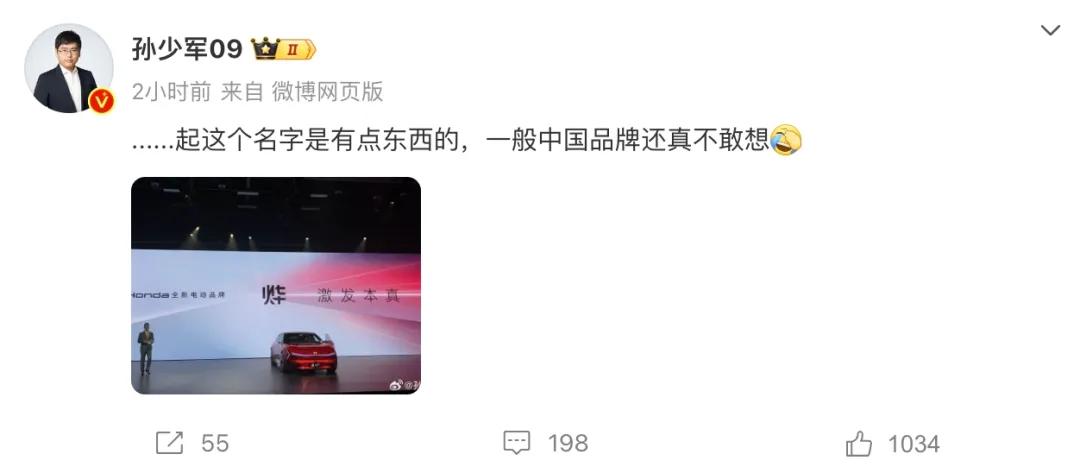Like the post with thumbs-up icon
Screen dimensions: 1080x473
859,443
